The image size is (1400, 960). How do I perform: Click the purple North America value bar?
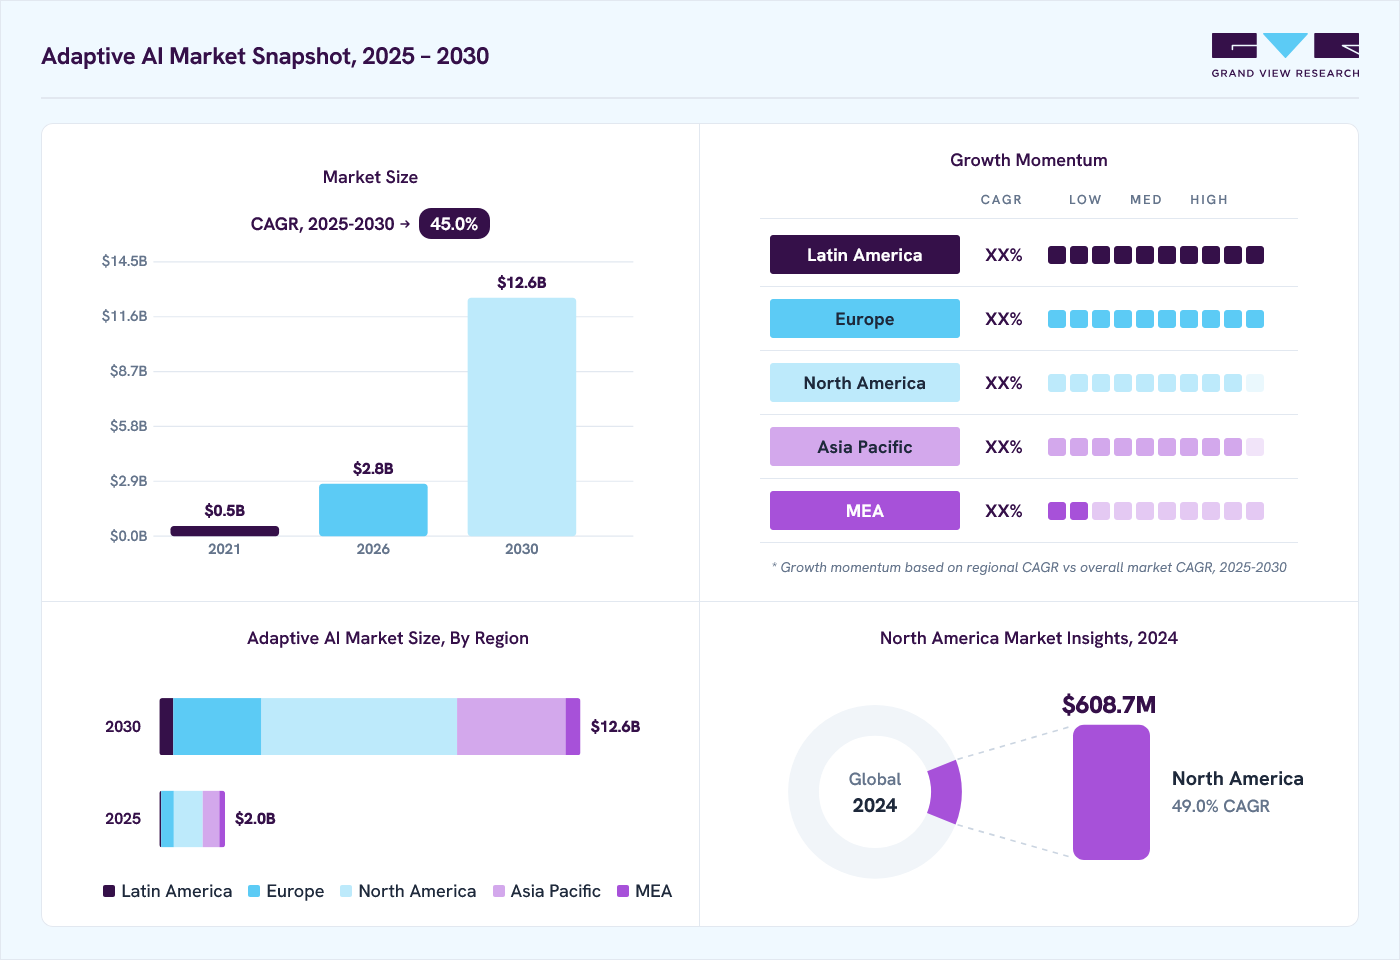click(x=1111, y=792)
